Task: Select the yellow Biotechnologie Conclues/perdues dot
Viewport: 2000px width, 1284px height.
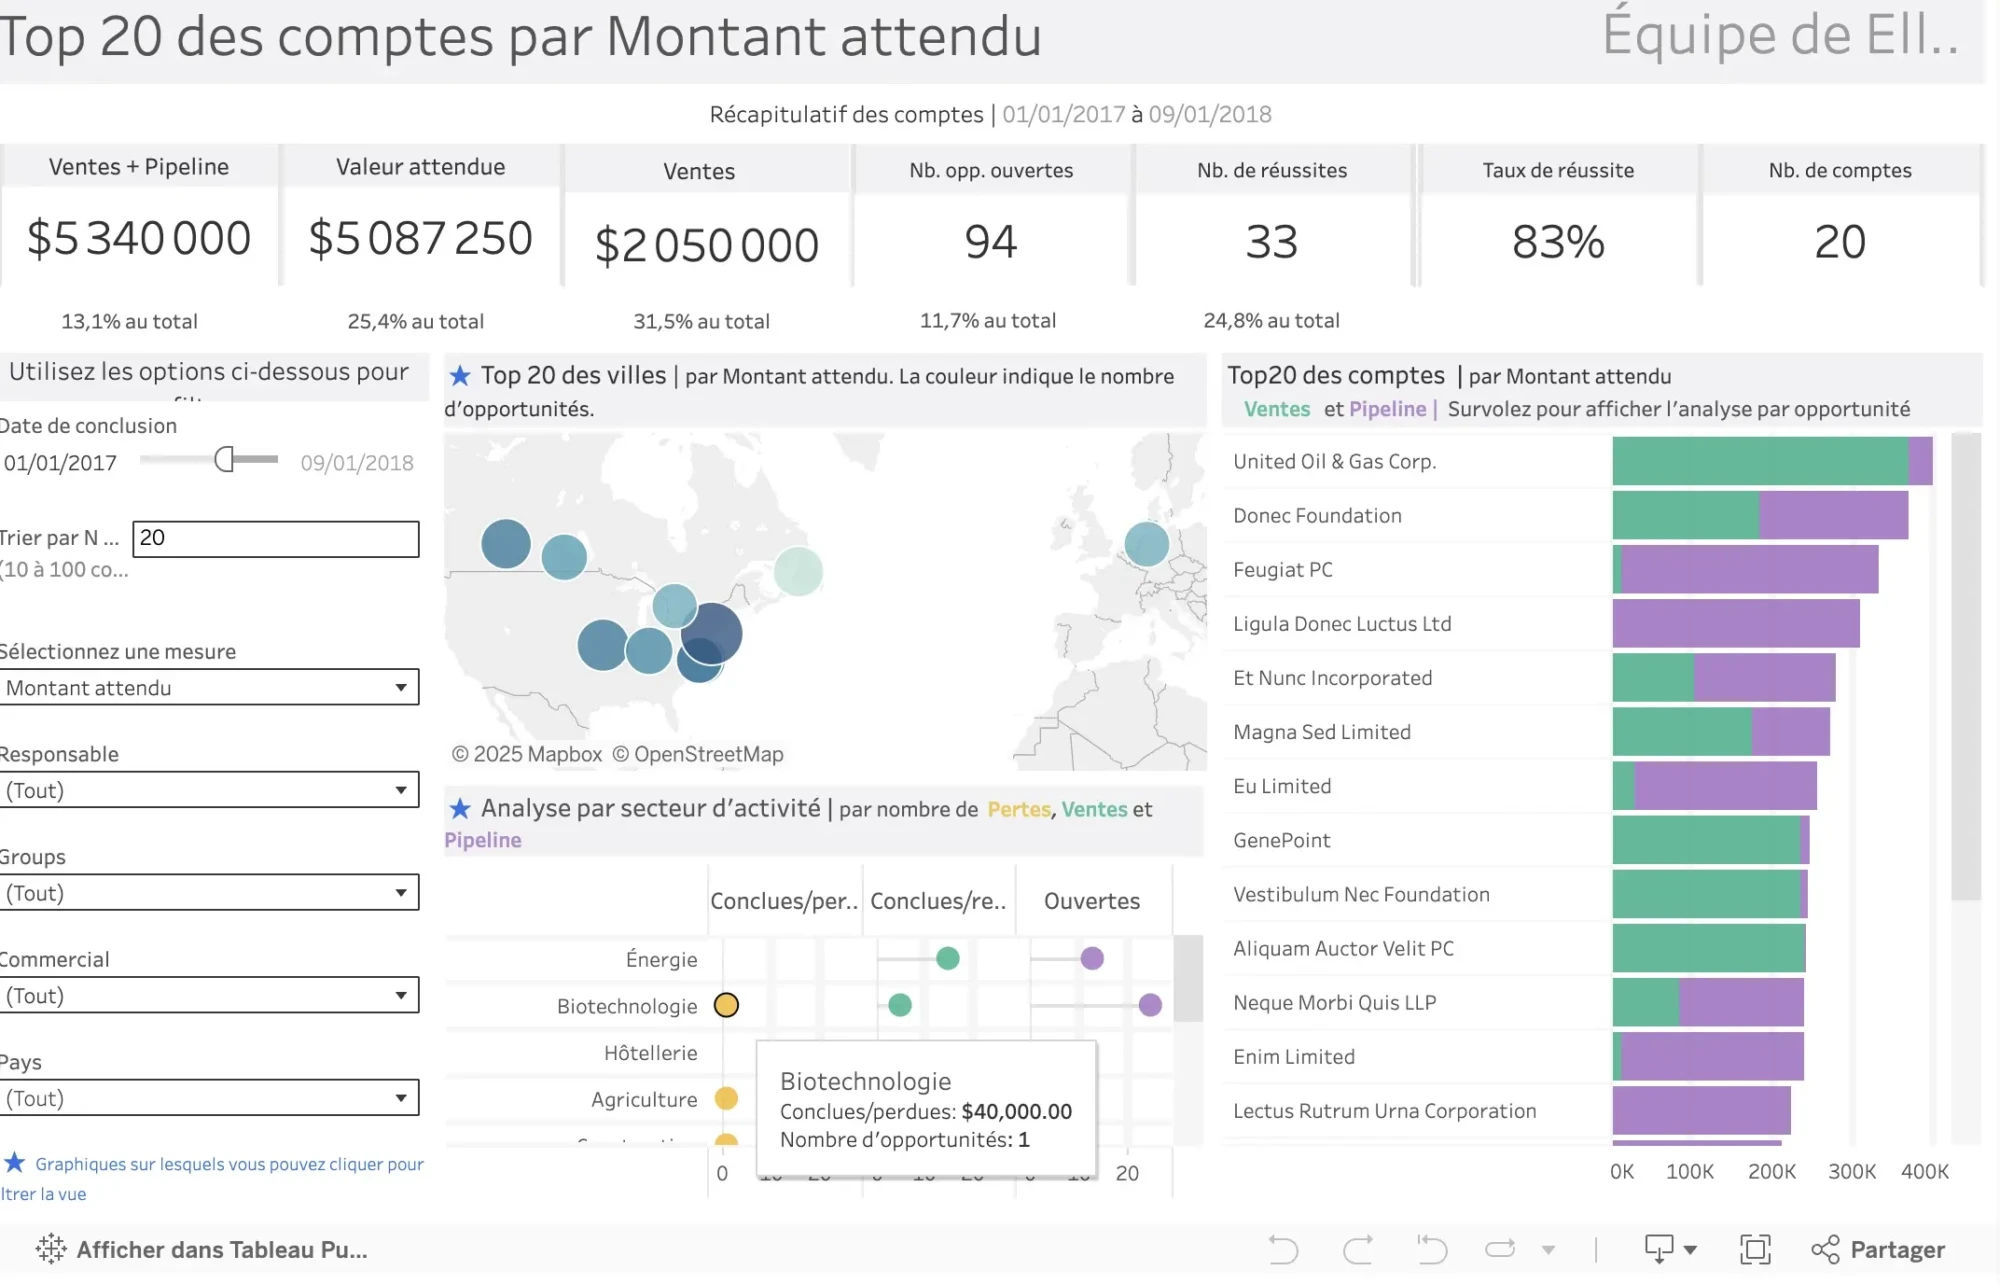Action: tap(726, 1005)
